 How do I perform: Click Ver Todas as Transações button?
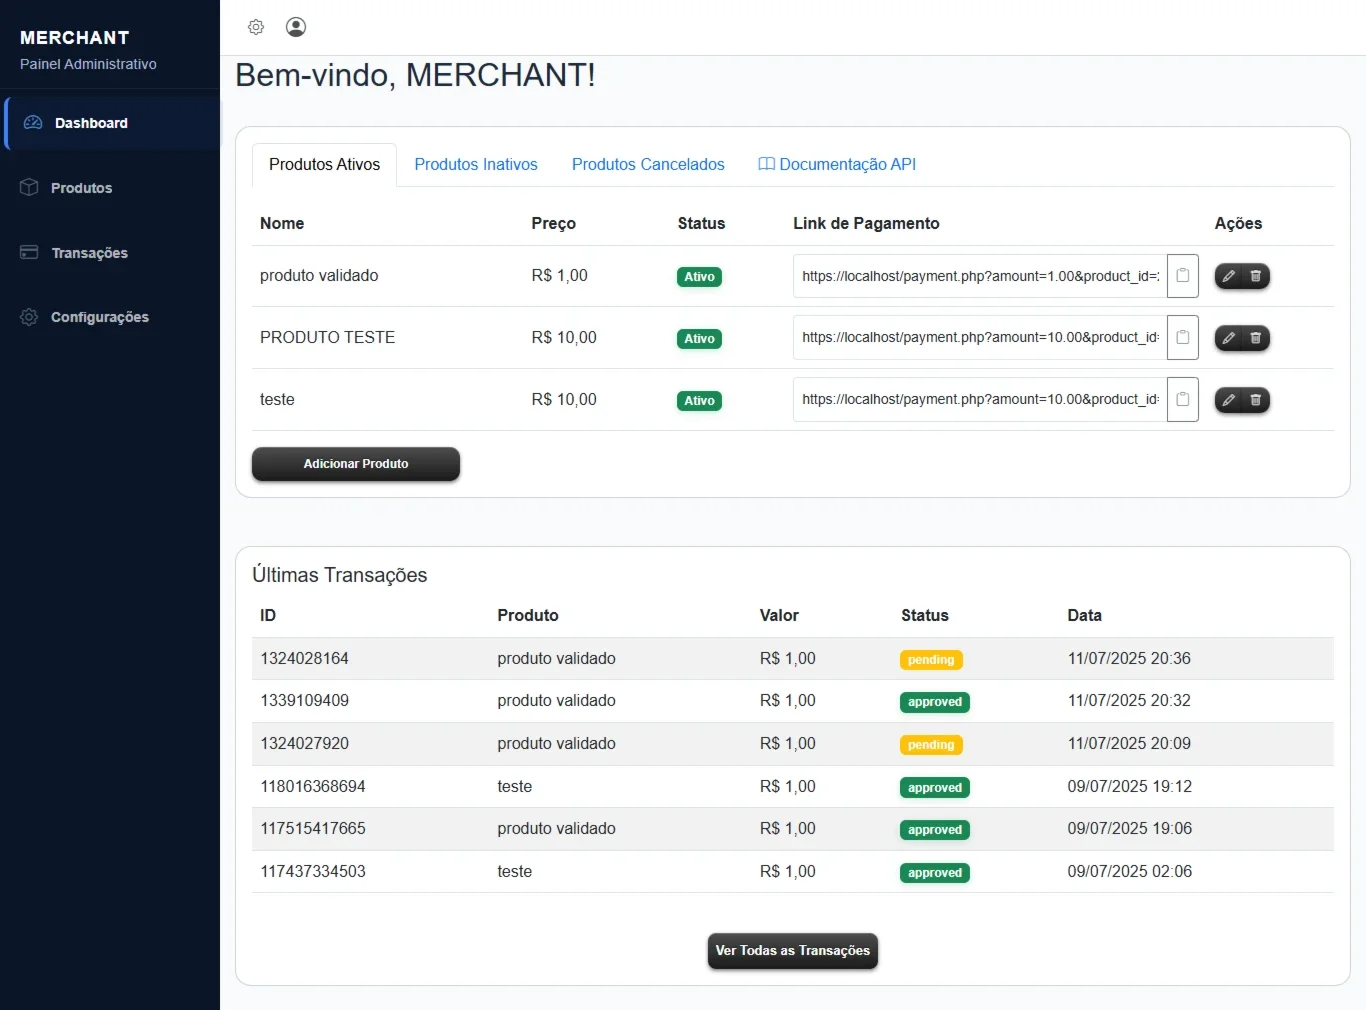pos(793,951)
